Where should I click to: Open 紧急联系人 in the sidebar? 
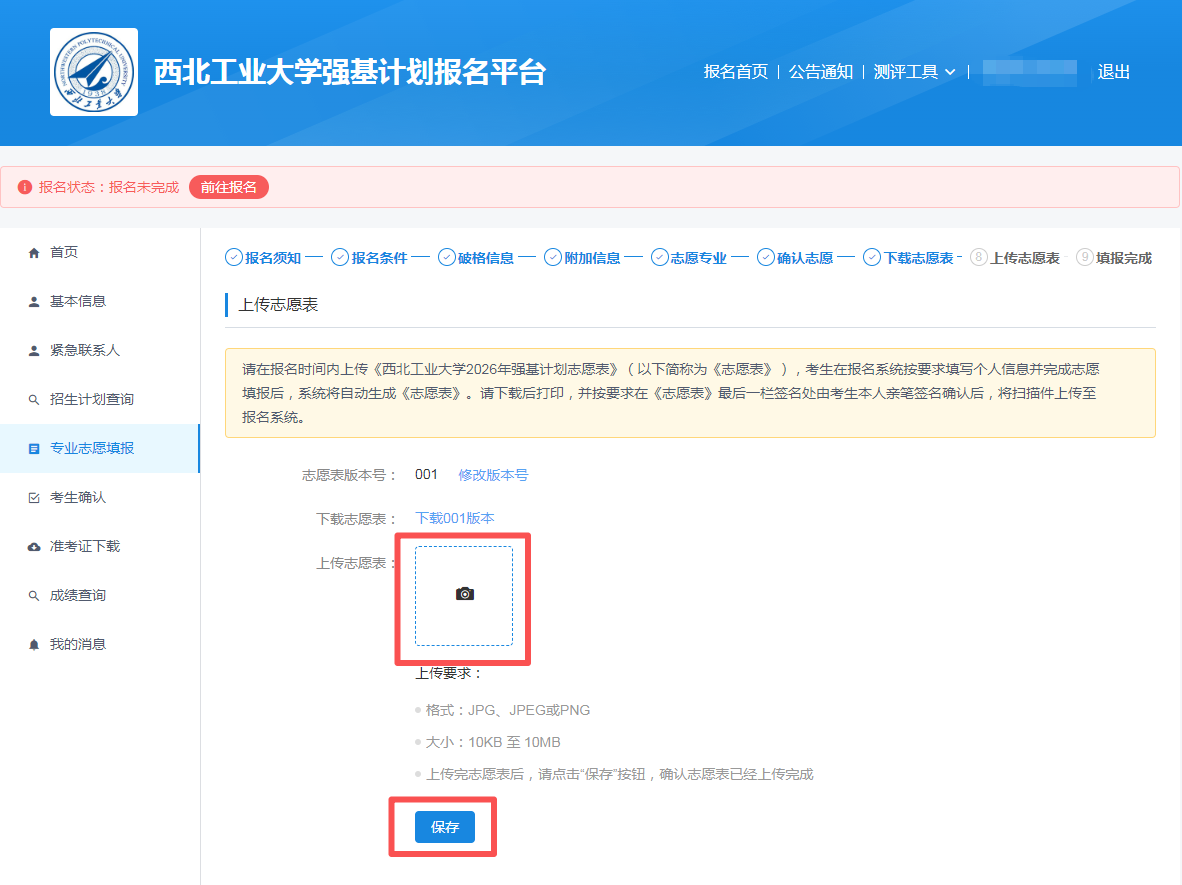[x=85, y=351]
